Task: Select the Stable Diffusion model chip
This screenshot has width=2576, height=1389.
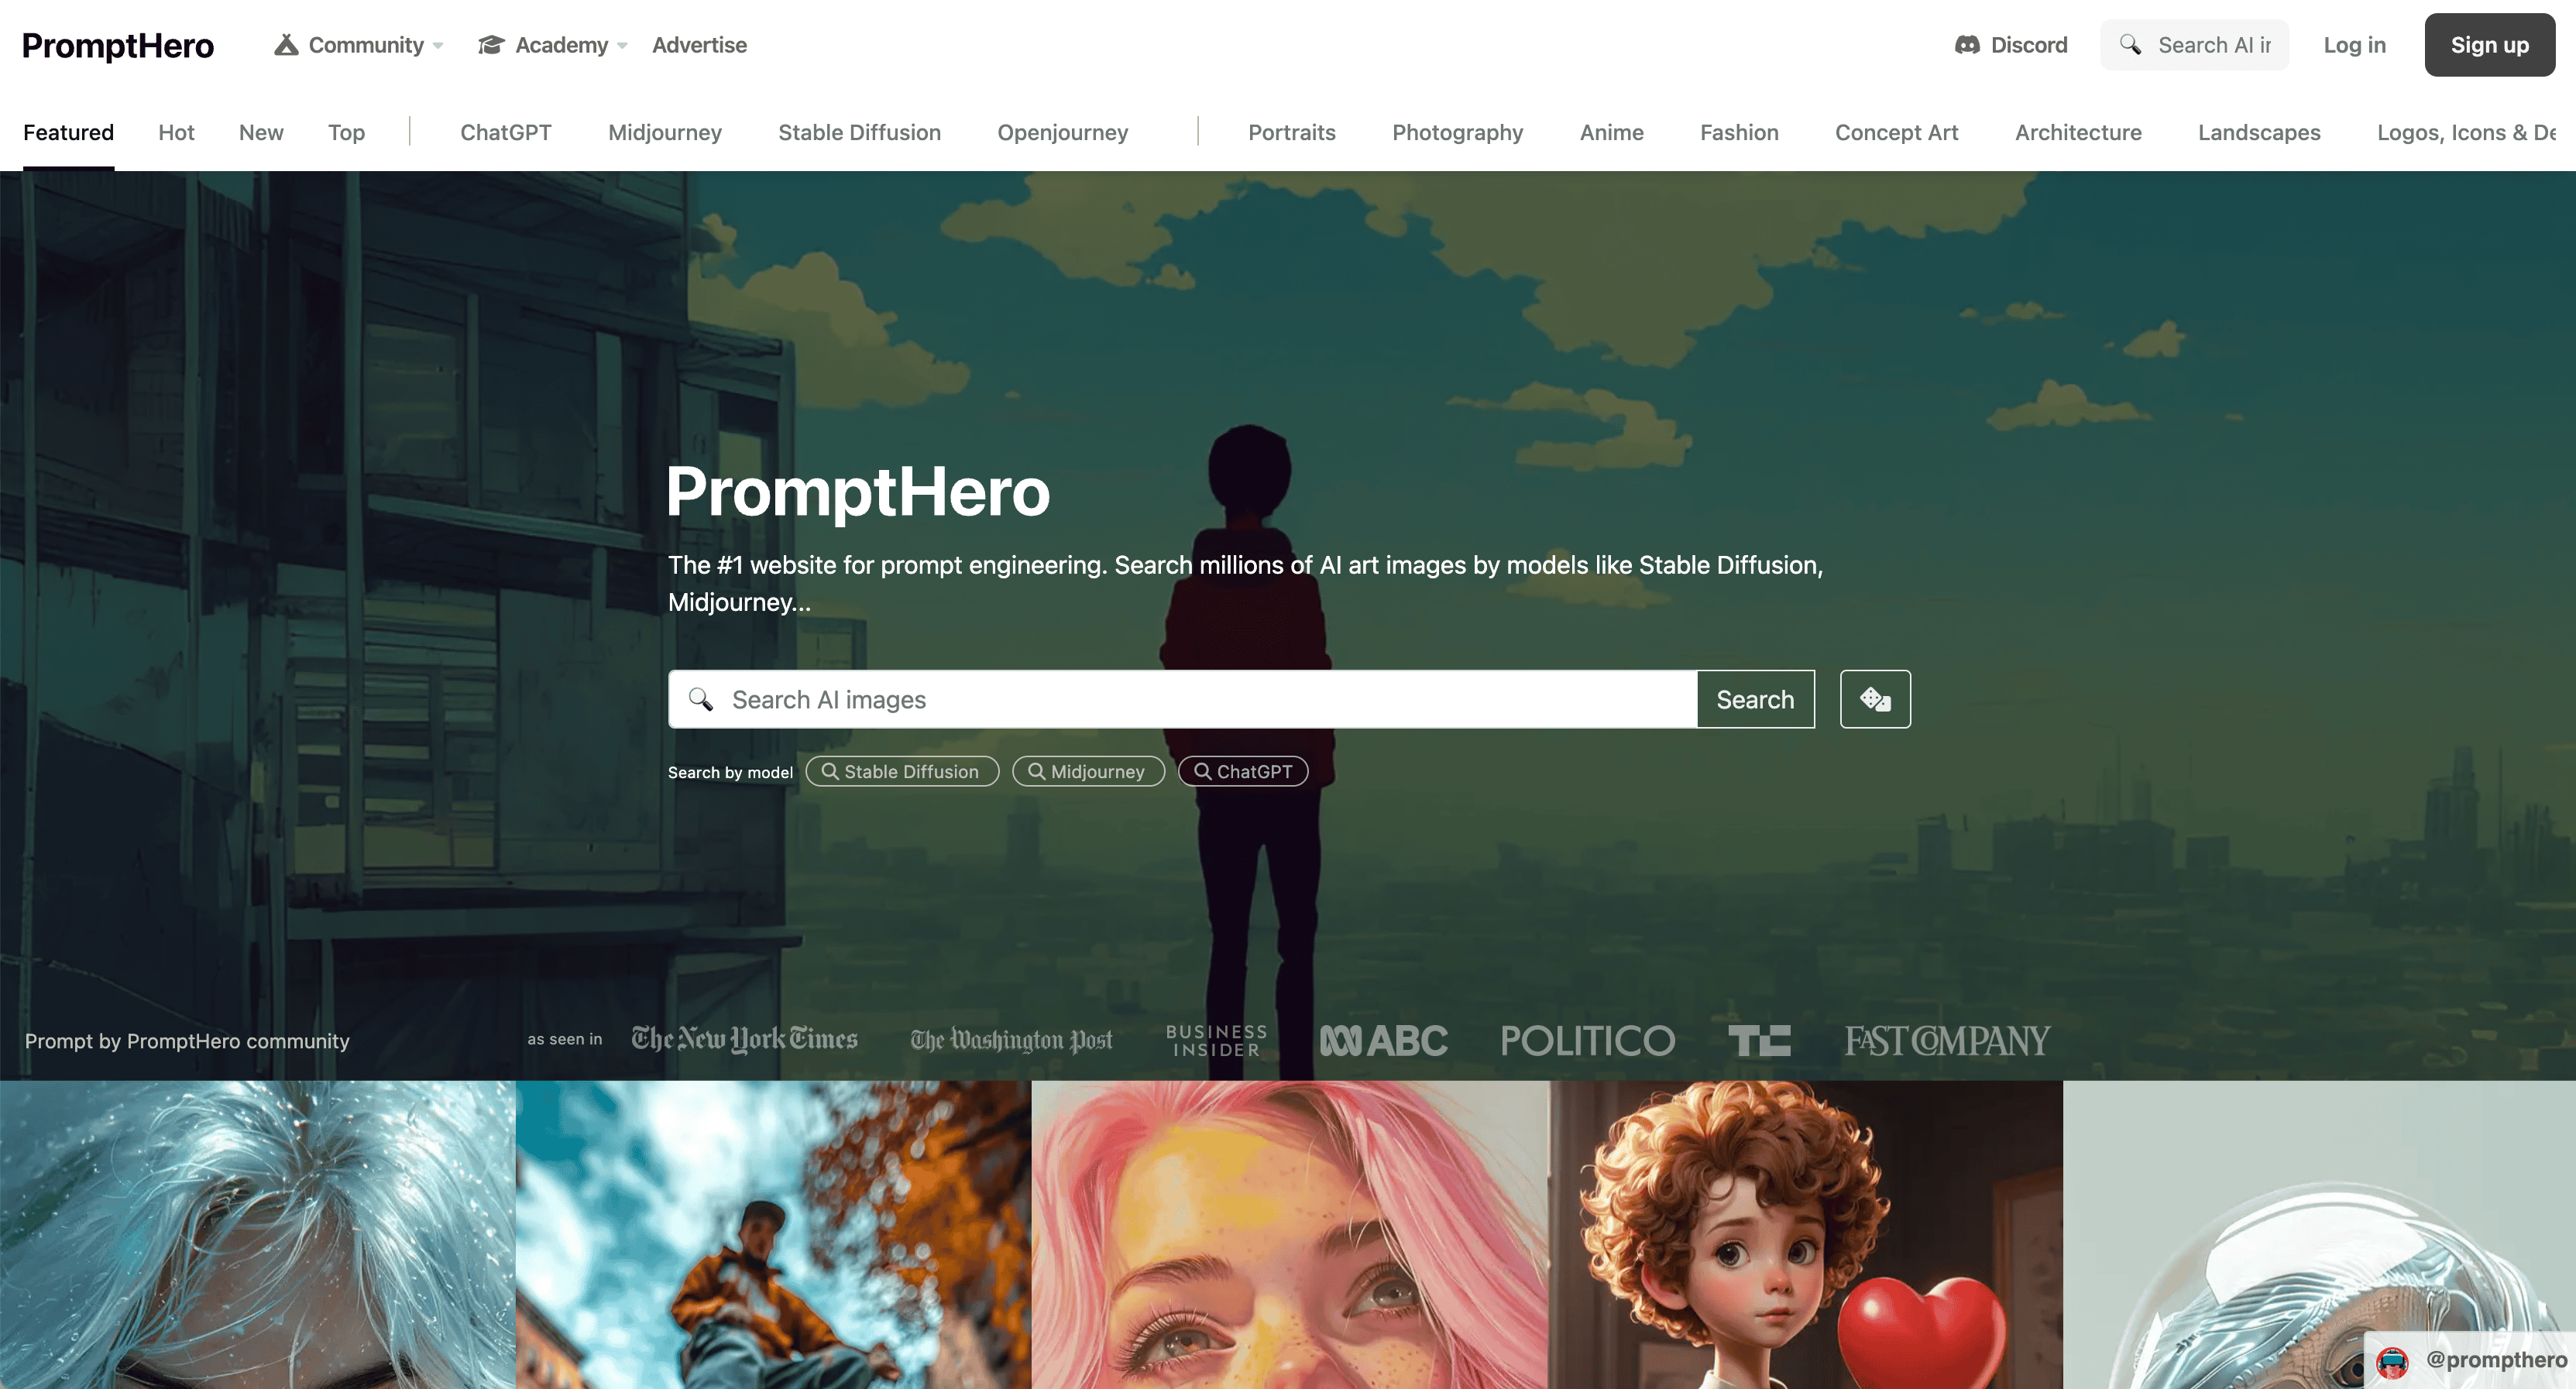Action: pyautogui.click(x=902, y=771)
